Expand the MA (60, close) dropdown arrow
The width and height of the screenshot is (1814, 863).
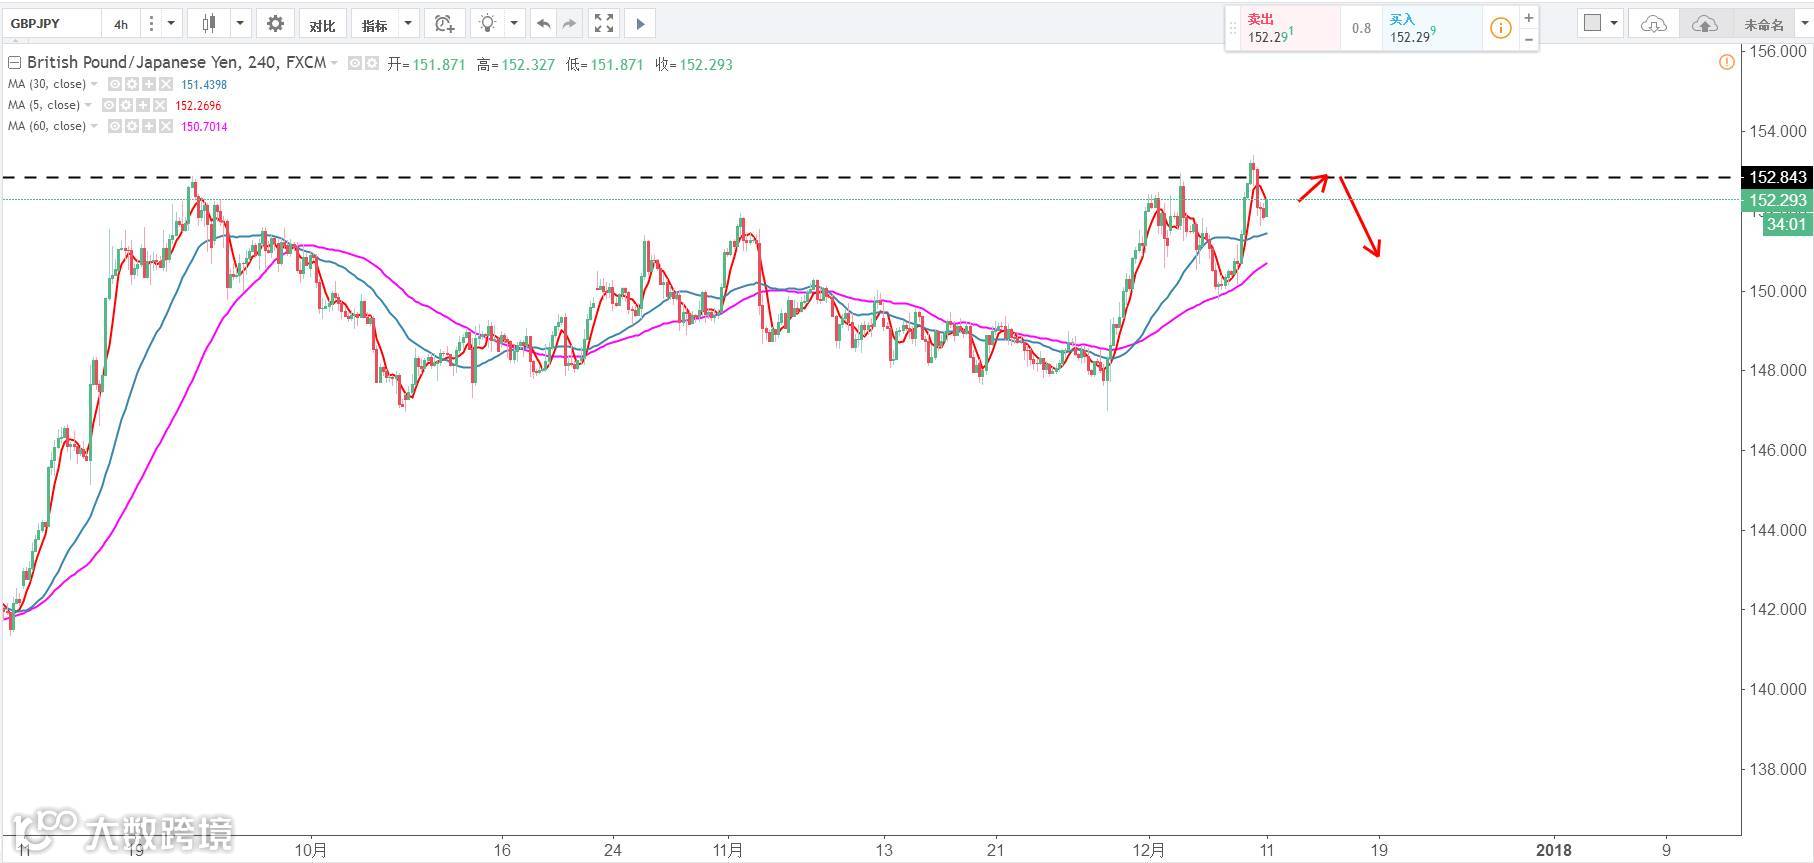[95, 127]
